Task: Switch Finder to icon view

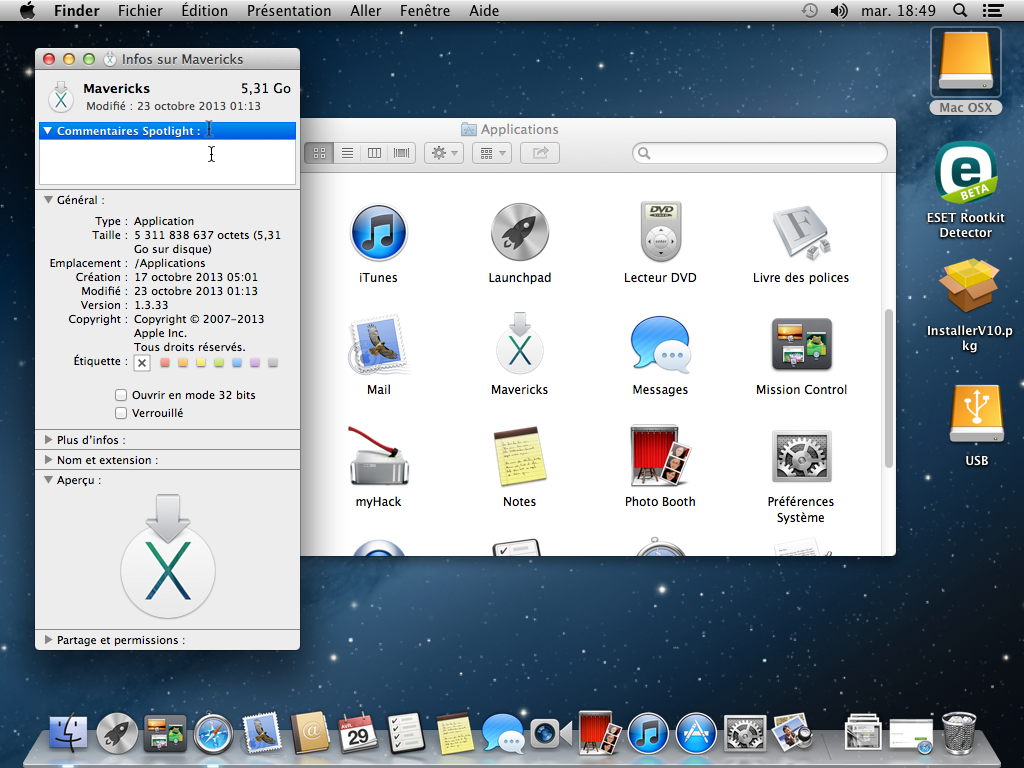Action: (319, 153)
